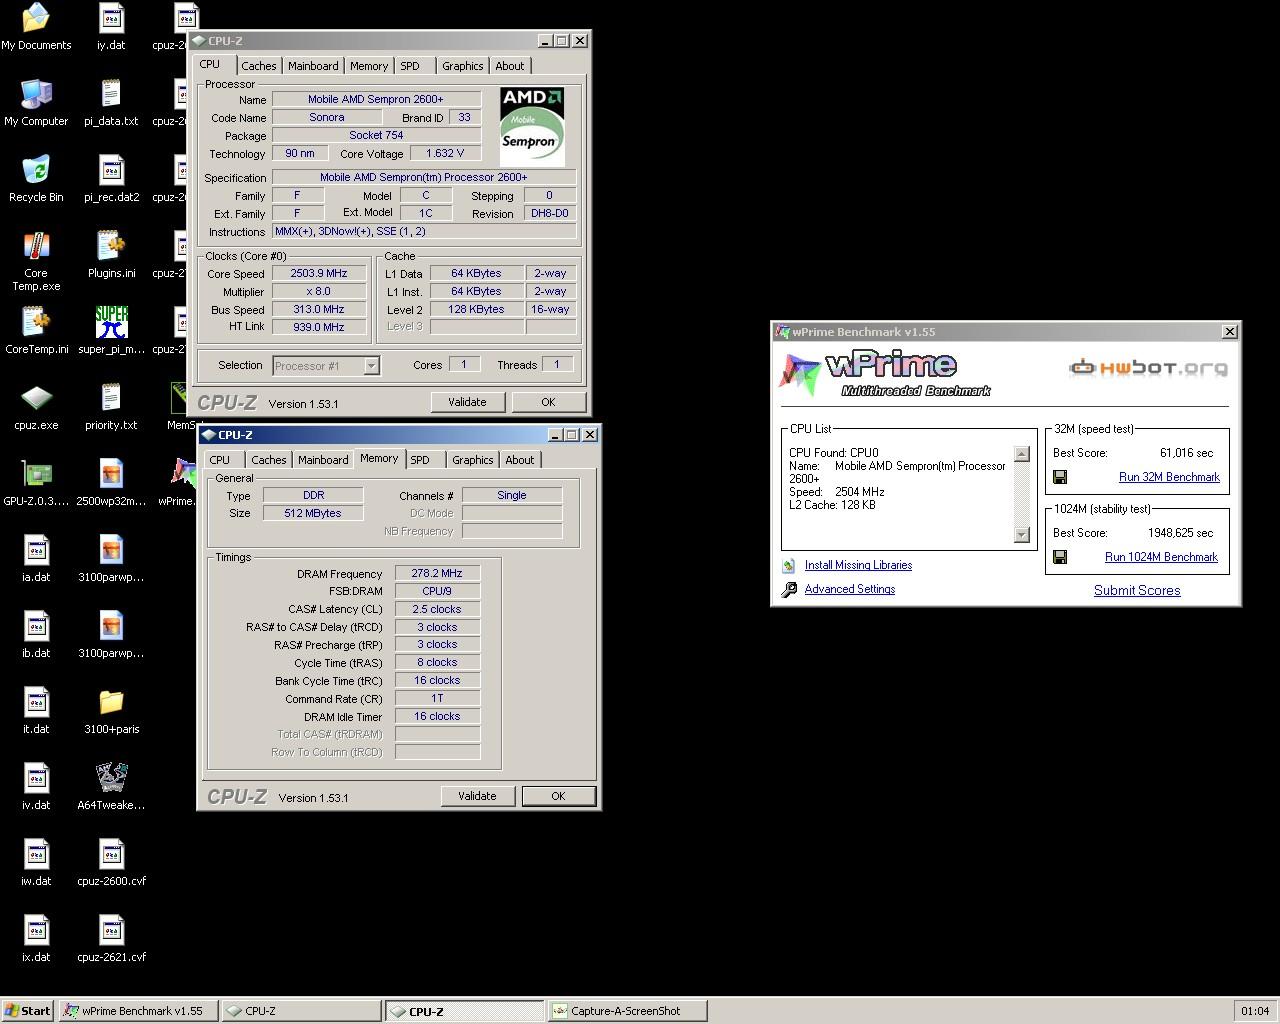The image size is (1280, 1024).
Task: Click the DRAM Frequency 278.2 MHz field
Action: [x=437, y=574]
